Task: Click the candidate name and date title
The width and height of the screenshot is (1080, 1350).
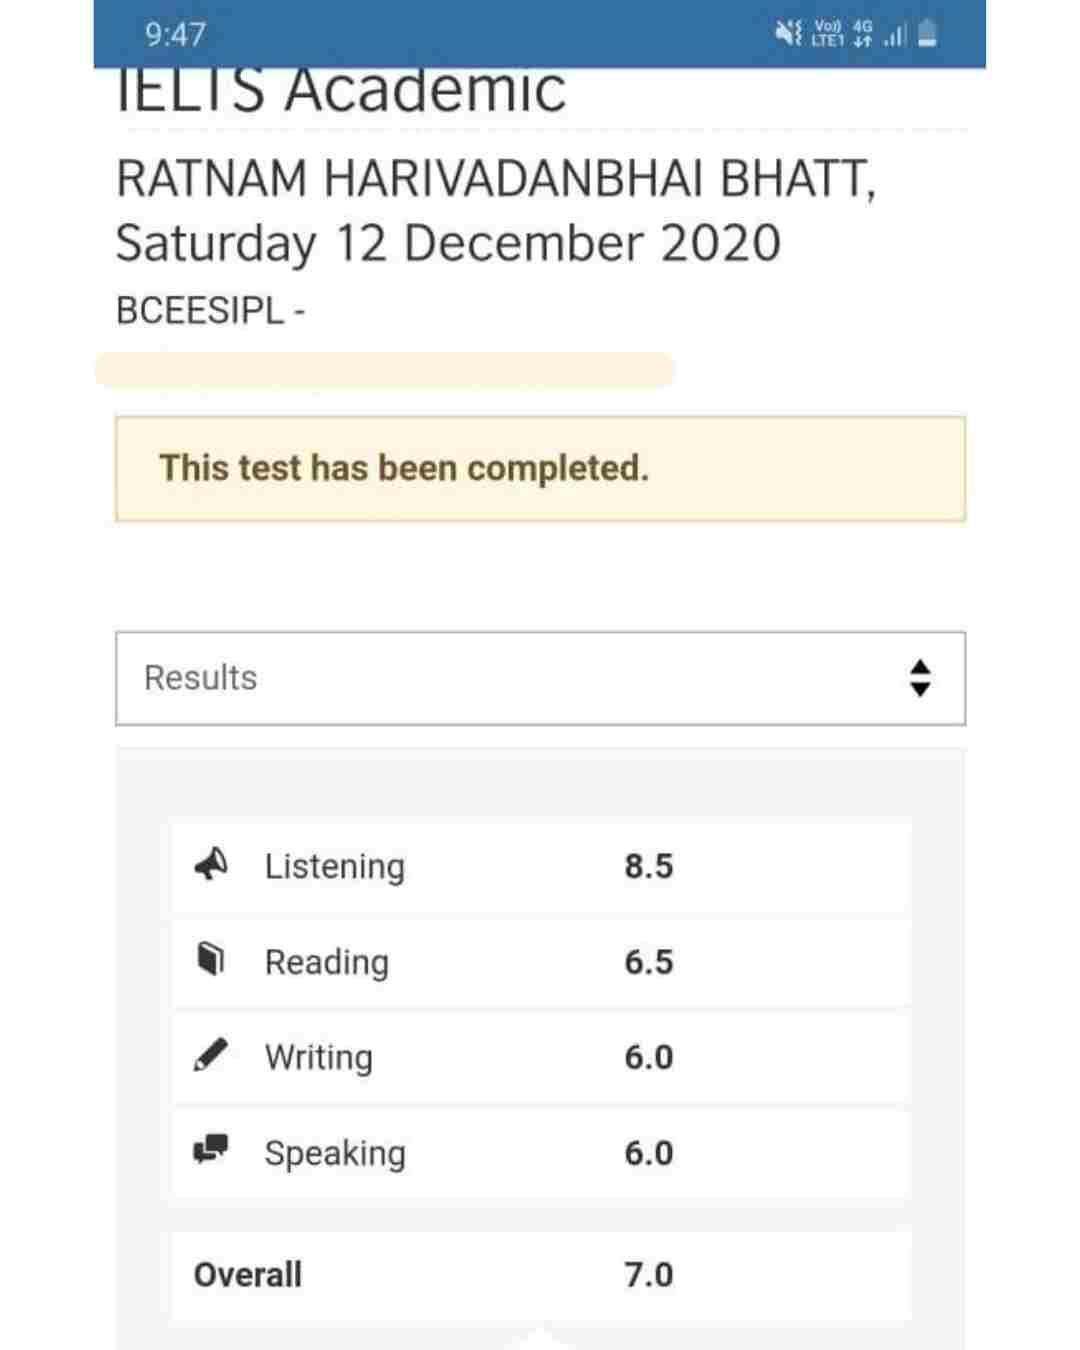Action: point(496,211)
